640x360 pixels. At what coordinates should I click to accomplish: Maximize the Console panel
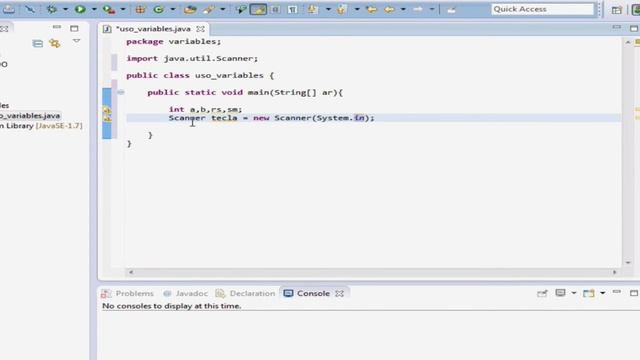pyautogui.click(x=633, y=293)
